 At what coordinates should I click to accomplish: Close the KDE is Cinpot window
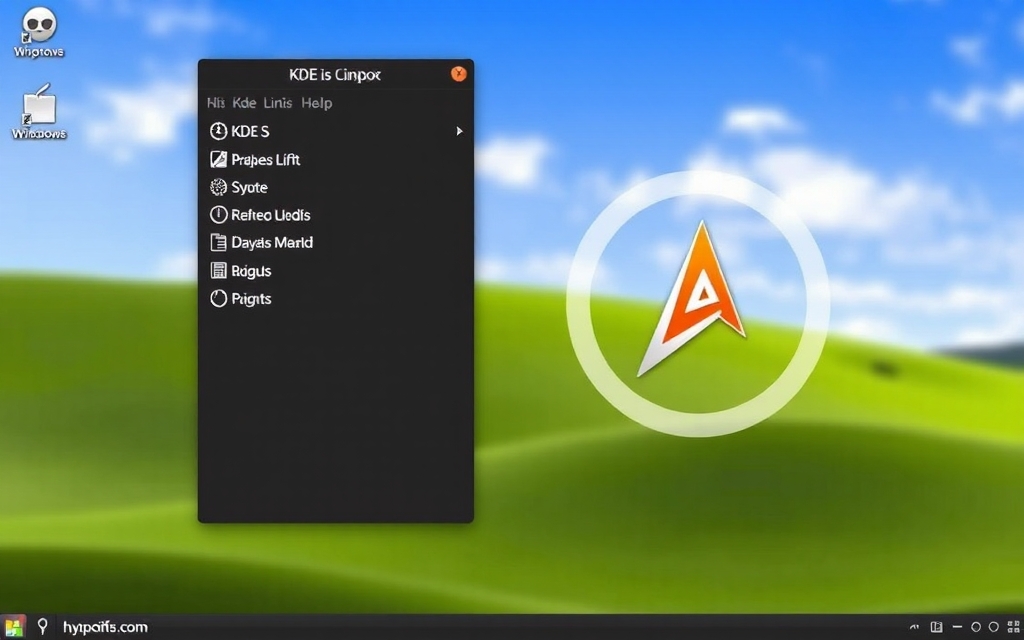coord(458,74)
